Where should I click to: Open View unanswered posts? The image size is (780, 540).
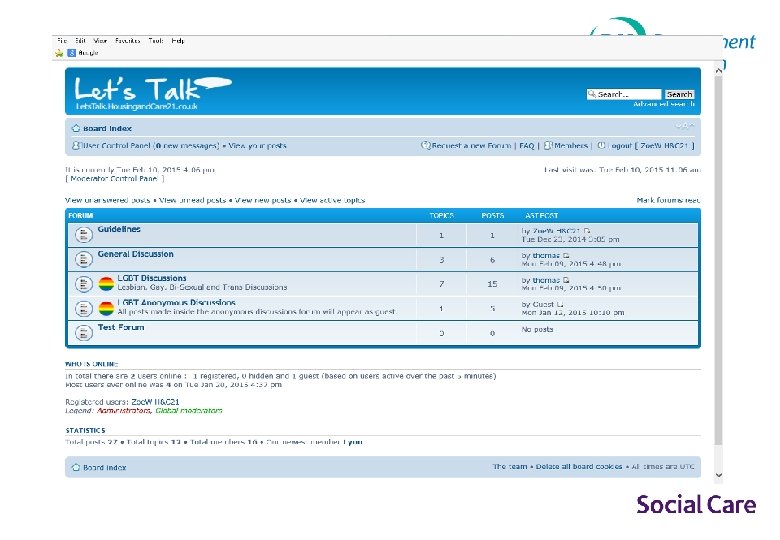click(107, 200)
